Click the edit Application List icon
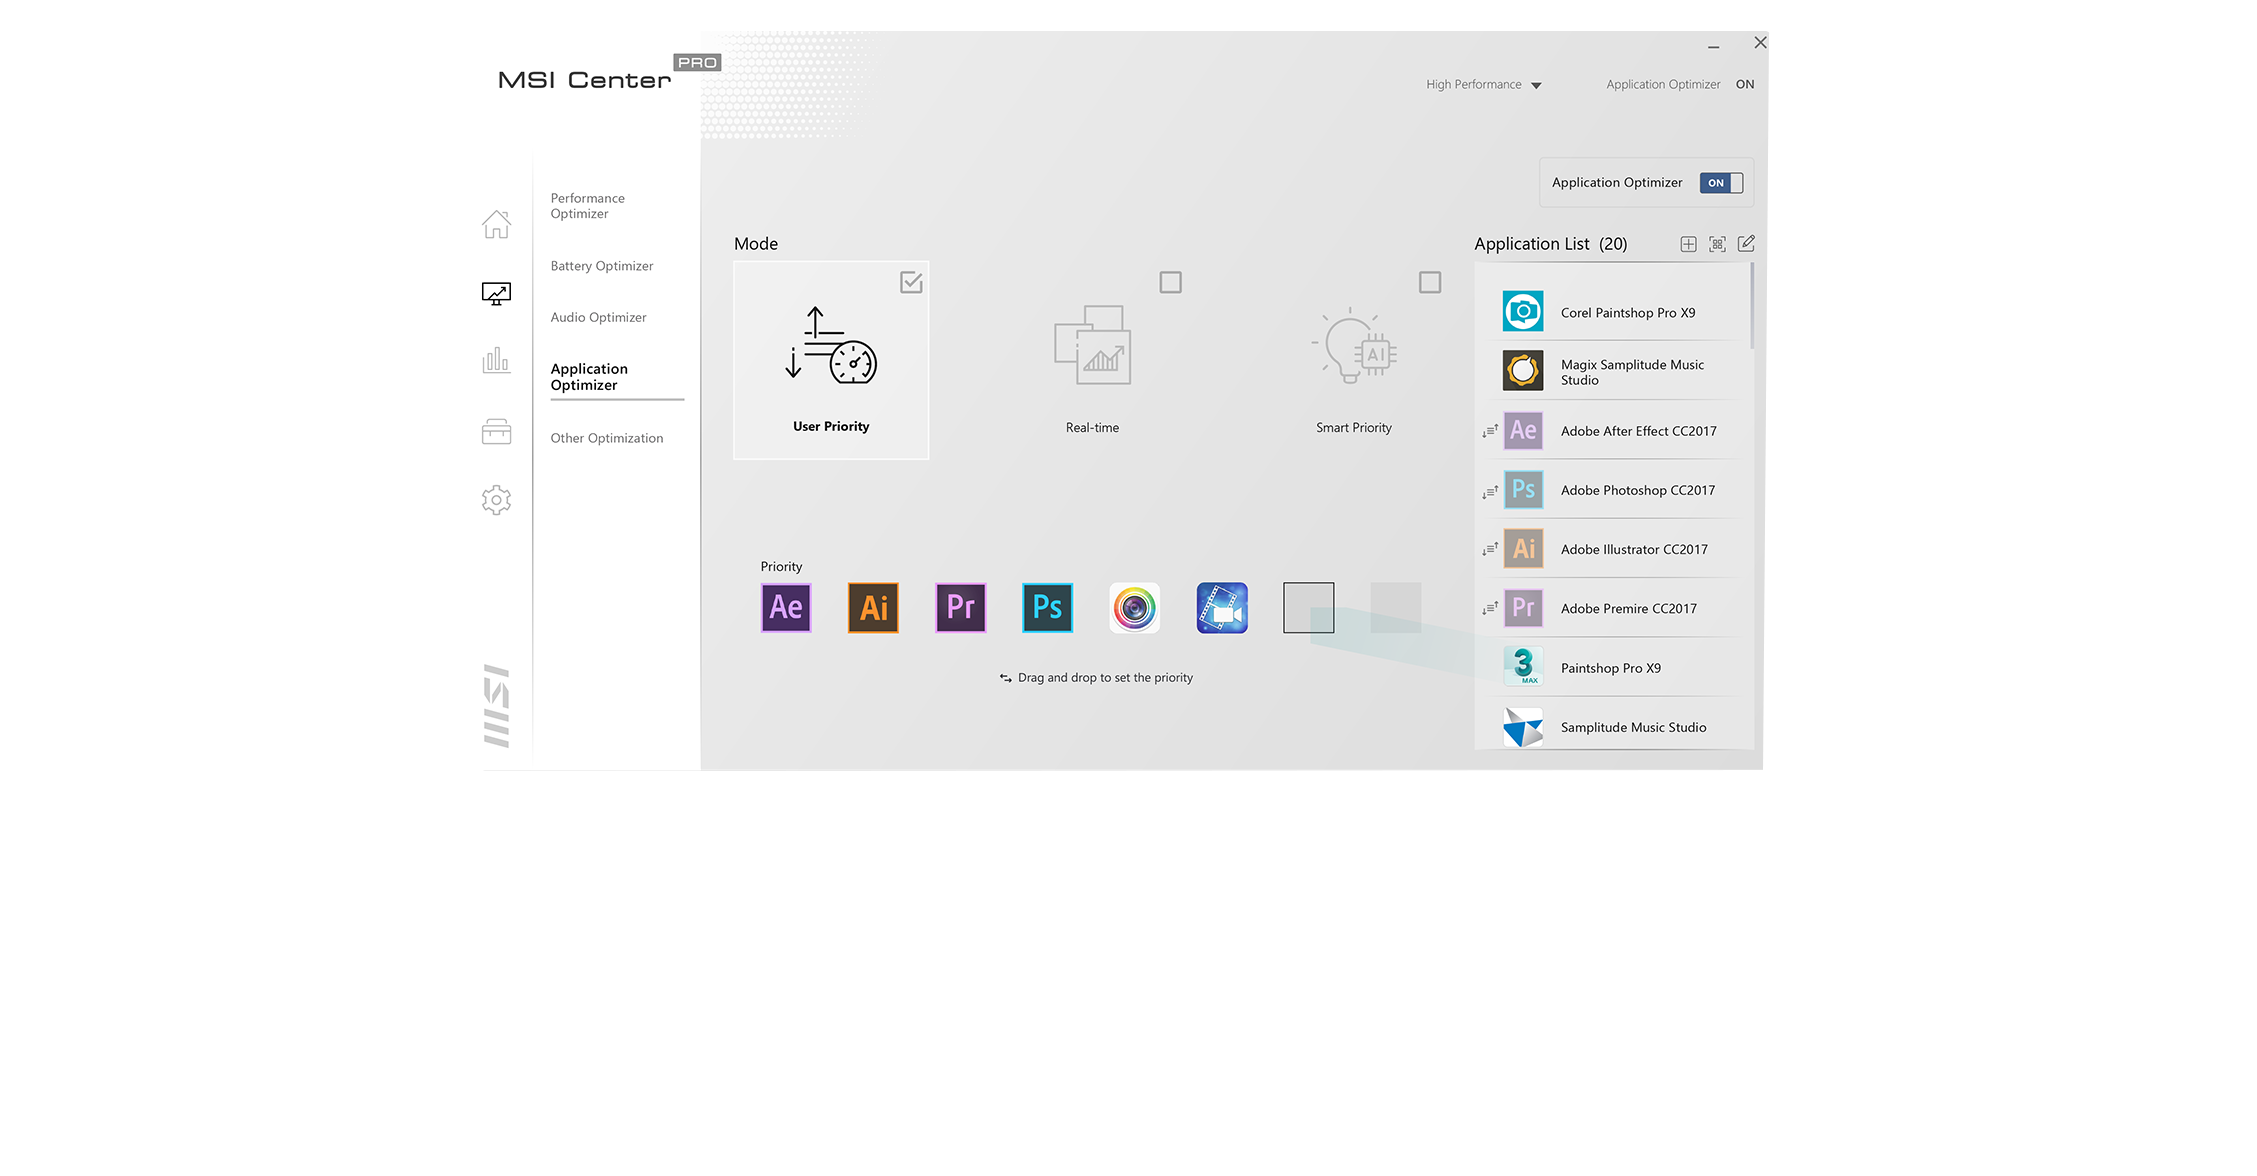This screenshot has height=1176, width=2257. click(1746, 244)
